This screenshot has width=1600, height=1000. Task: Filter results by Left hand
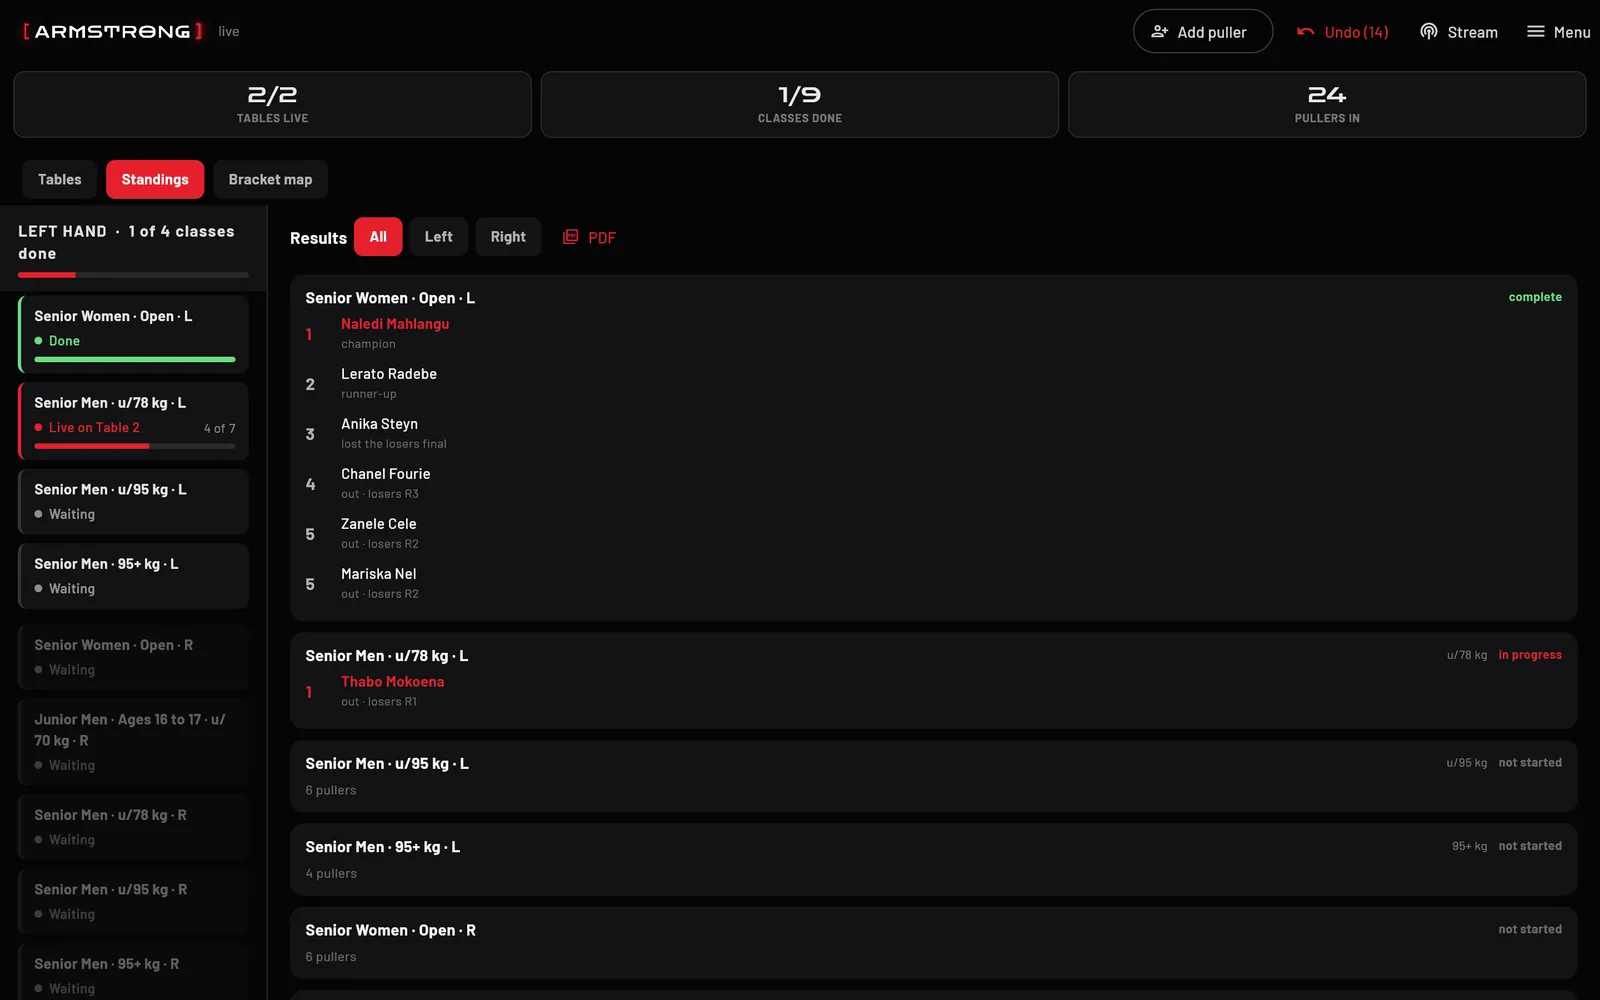coord(438,237)
